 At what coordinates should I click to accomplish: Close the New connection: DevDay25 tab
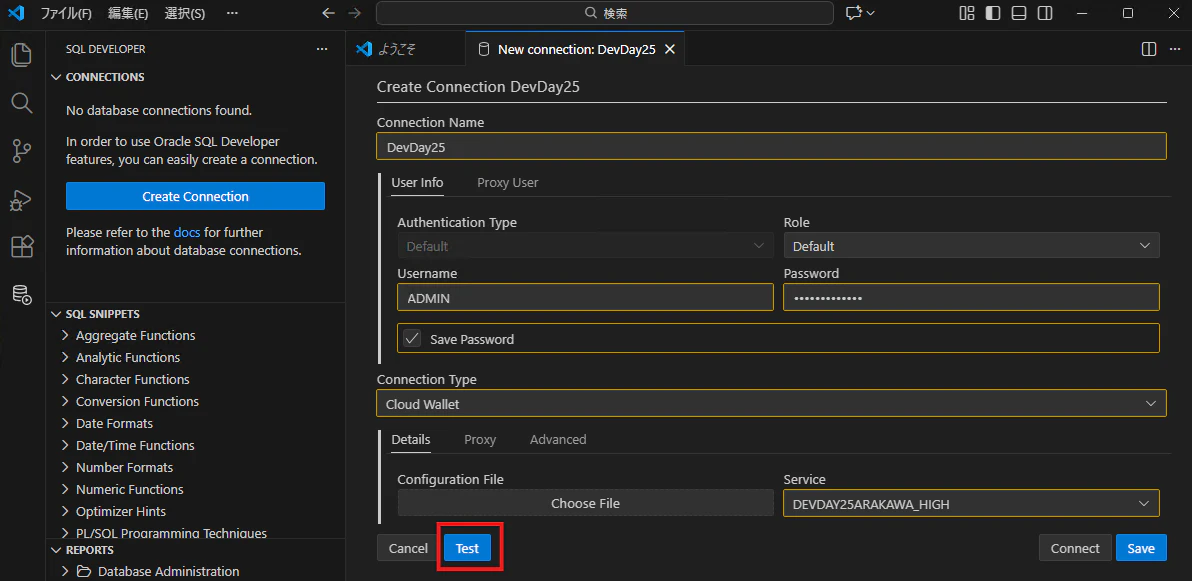click(670, 49)
